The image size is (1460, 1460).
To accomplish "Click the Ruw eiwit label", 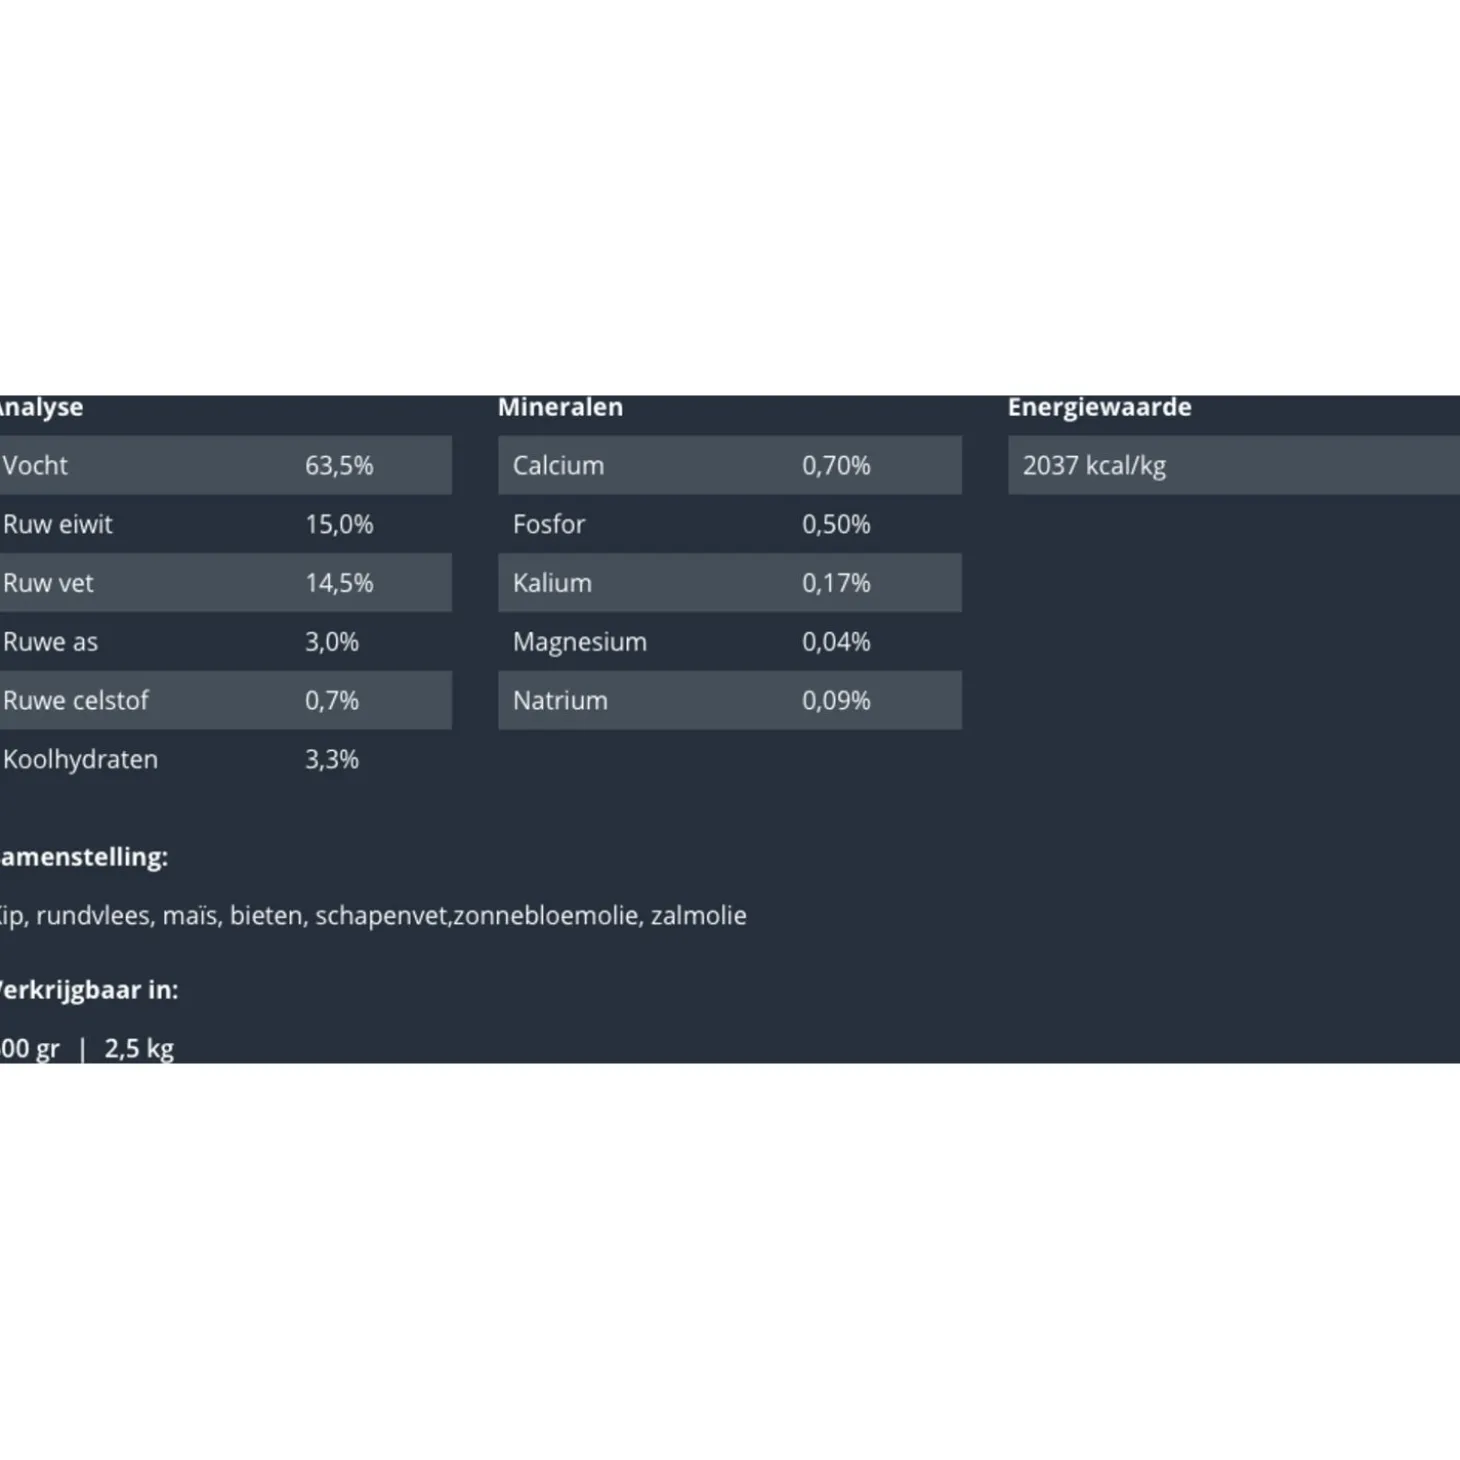I will click(58, 524).
